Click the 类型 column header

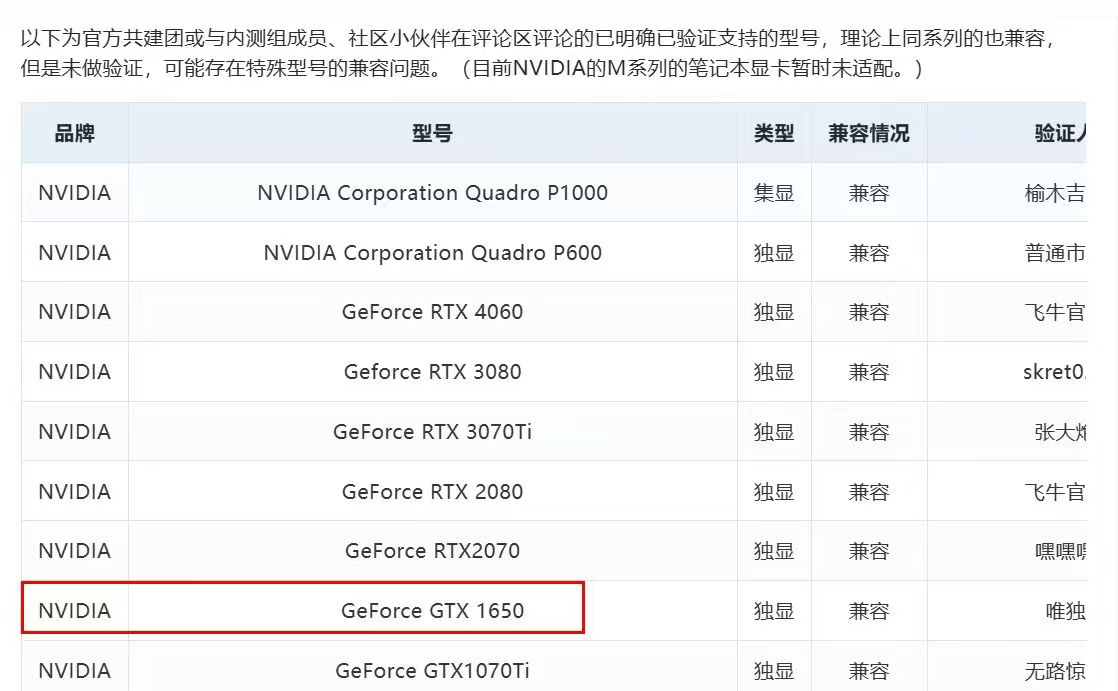[774, 133]
